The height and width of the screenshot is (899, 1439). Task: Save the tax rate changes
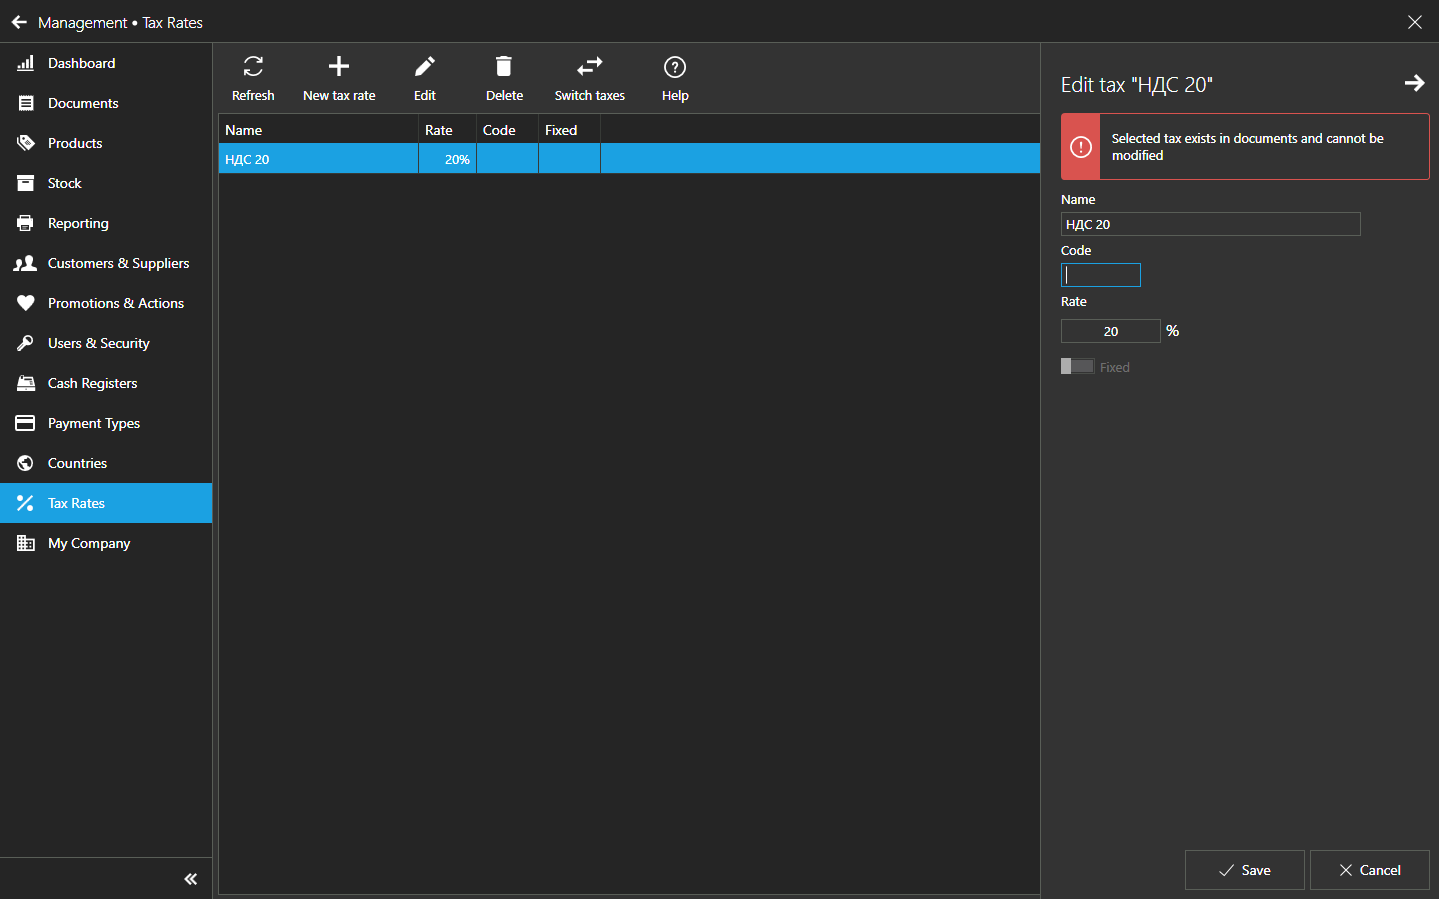pyautogui.click(x=1244, y=870)
